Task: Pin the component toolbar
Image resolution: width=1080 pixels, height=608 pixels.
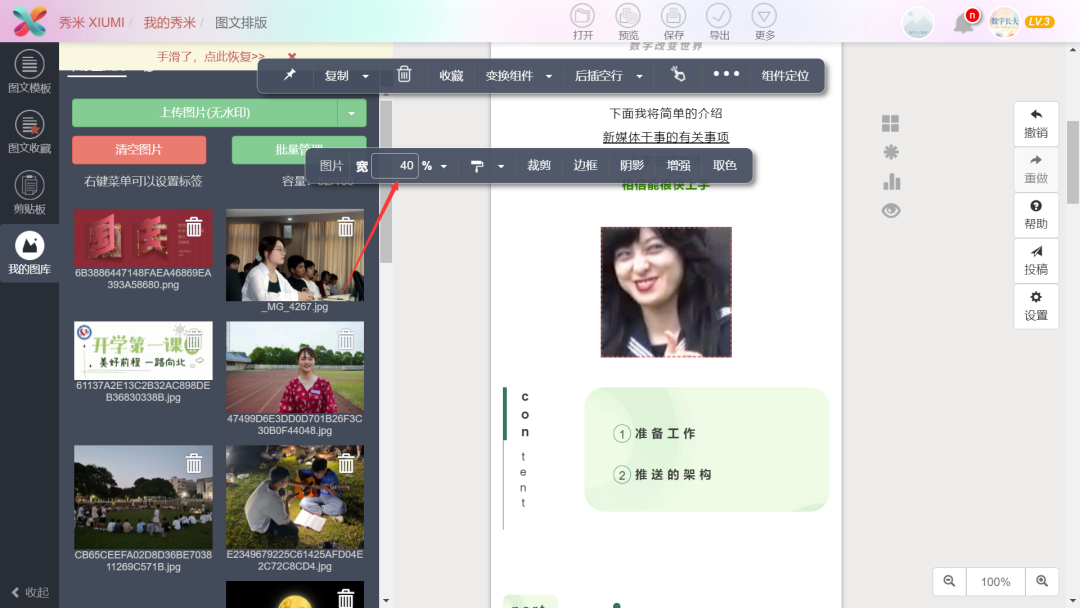Action: (x=289, y=75)
